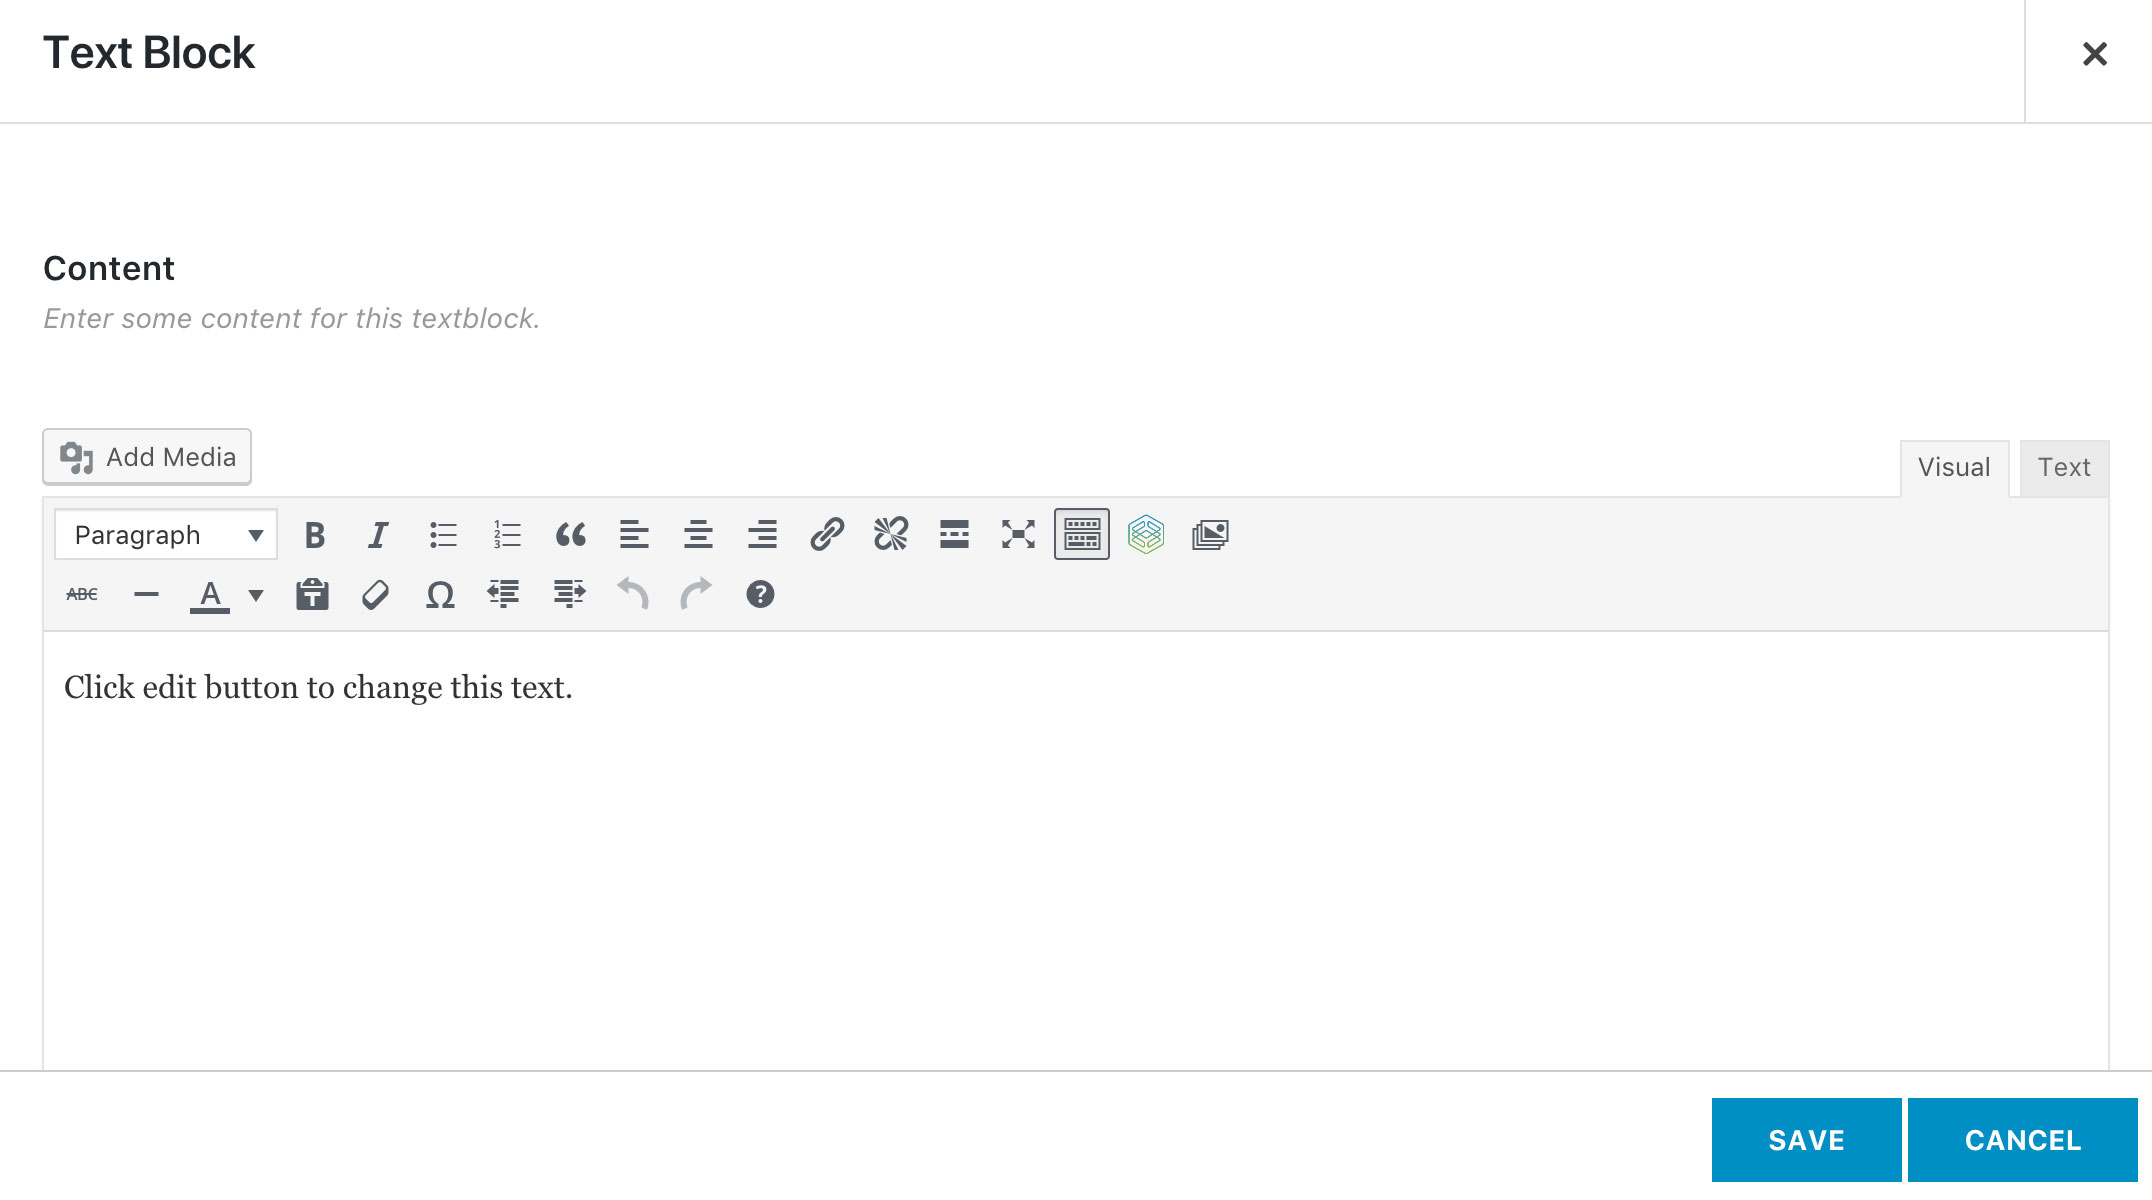Click the Add Media button
This screenshot has height=1200, width=2152.
coord(148,457)
